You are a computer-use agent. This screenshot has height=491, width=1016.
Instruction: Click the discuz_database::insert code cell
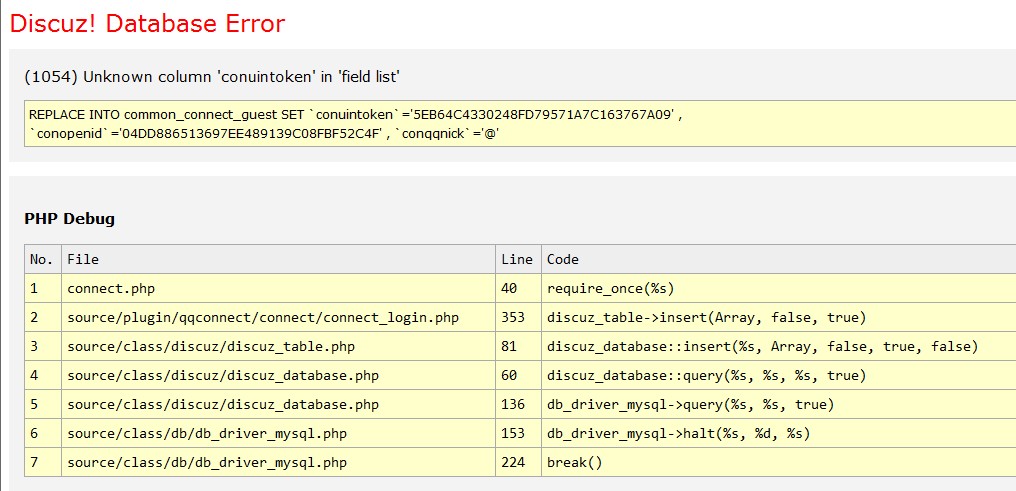[762, 346]
